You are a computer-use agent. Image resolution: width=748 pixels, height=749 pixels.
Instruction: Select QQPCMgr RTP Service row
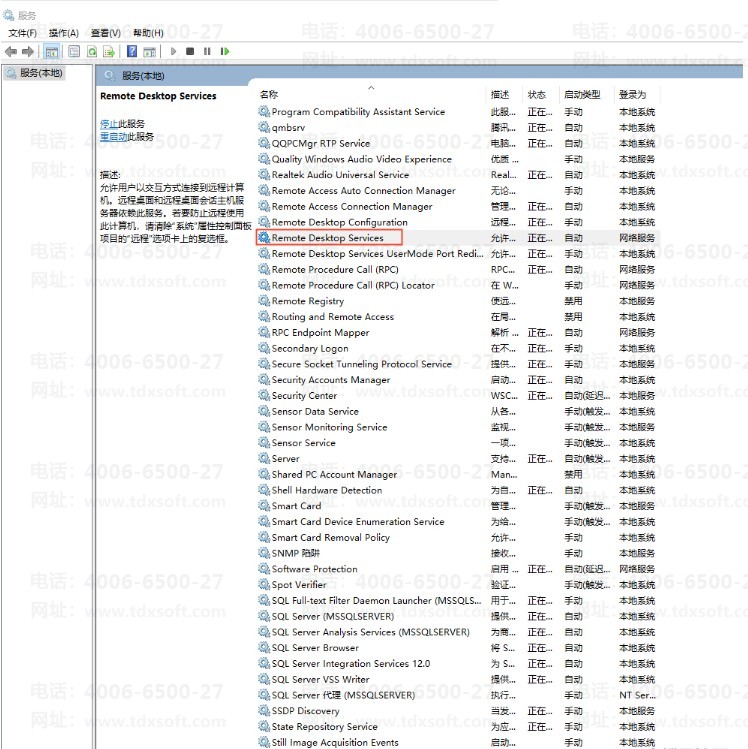pos(459,143)
